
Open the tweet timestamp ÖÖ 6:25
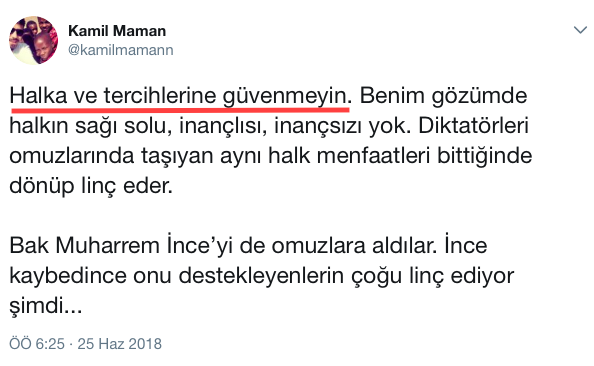click(x=37, y=344)
